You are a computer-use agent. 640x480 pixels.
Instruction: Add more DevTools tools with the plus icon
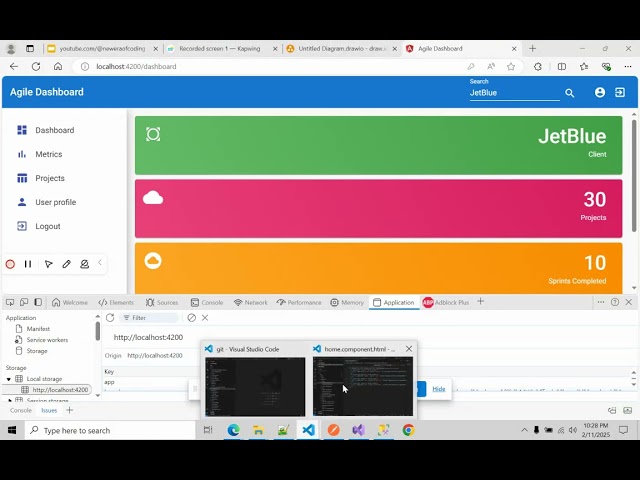(480, 302)
